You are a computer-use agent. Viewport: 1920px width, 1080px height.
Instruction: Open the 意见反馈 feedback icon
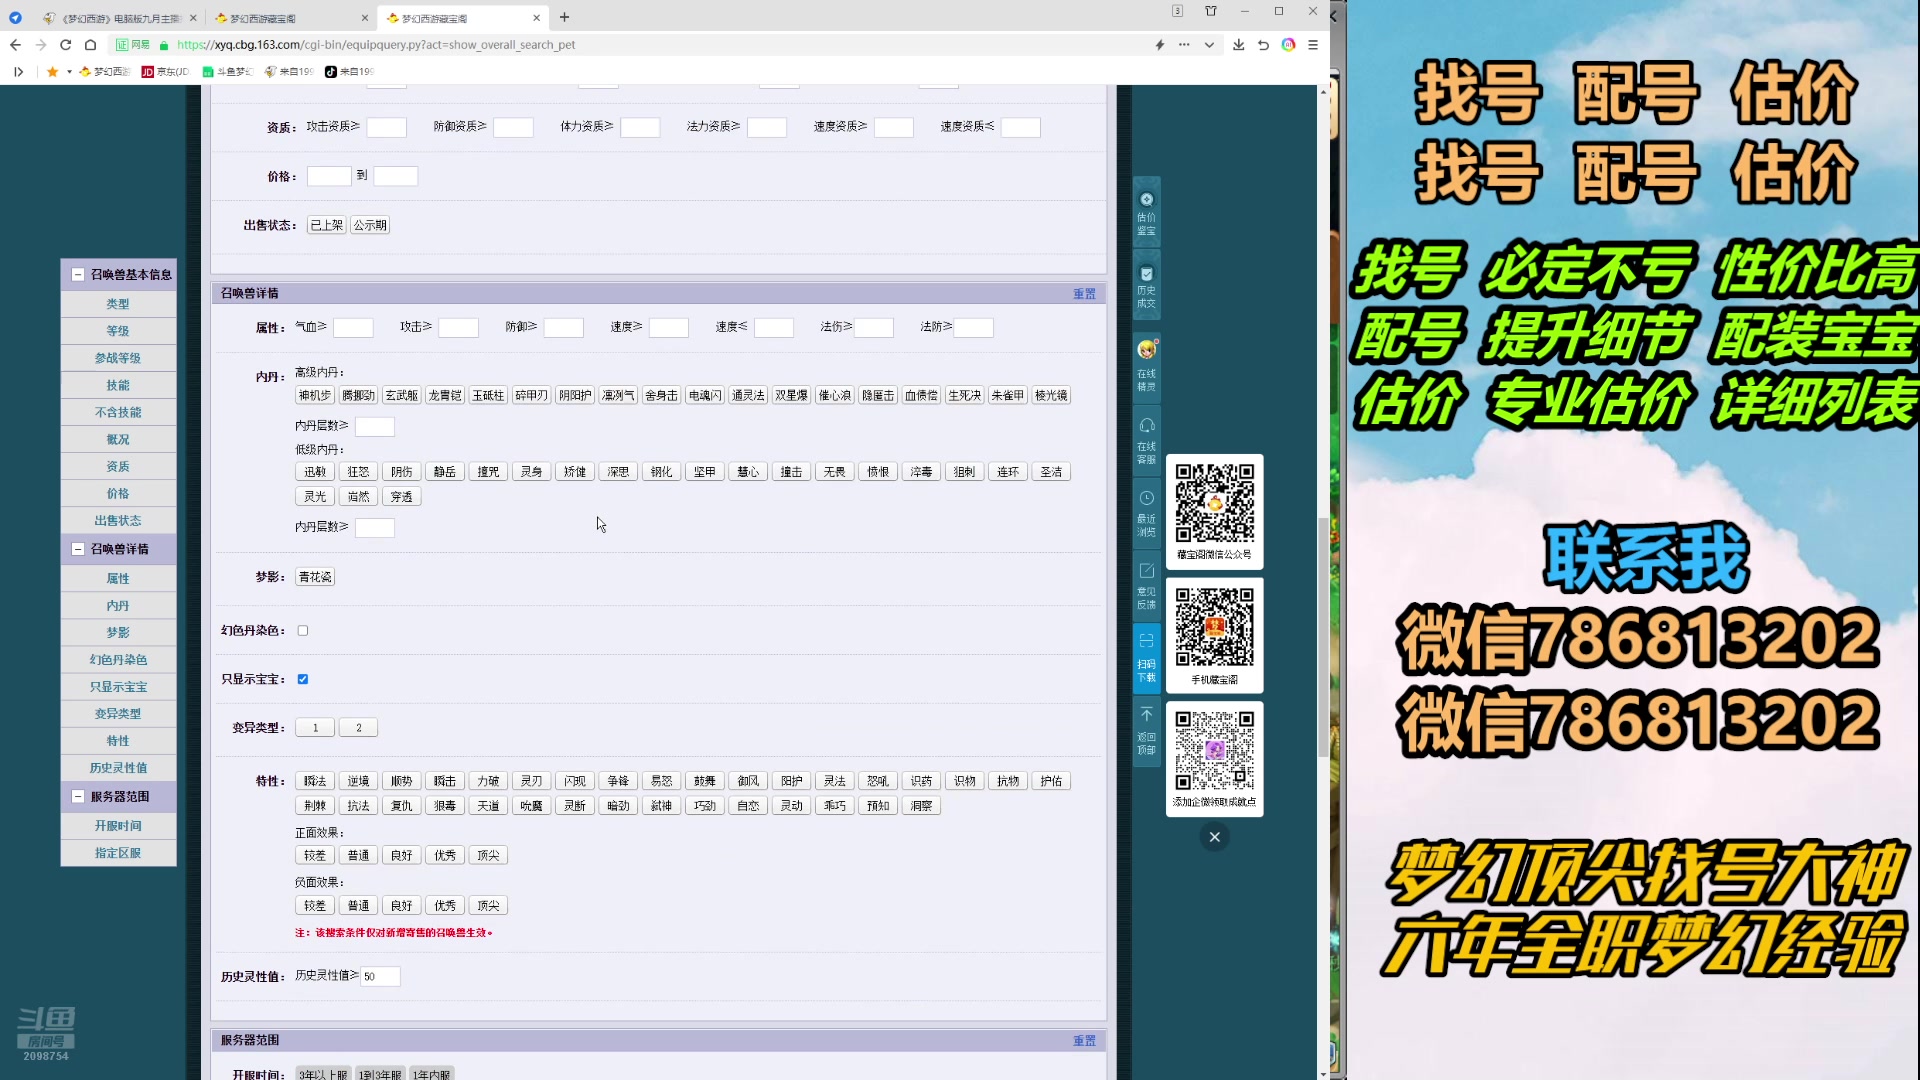pos(1147,586)
